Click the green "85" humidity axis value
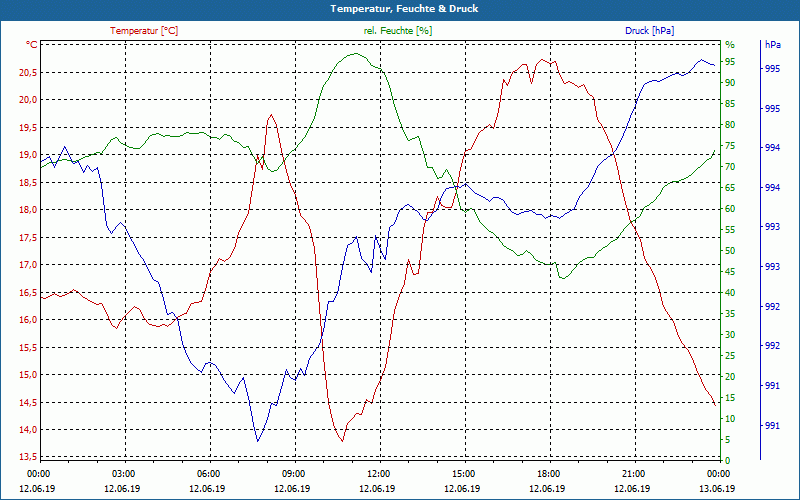800x500 pixels. point(730,105)
